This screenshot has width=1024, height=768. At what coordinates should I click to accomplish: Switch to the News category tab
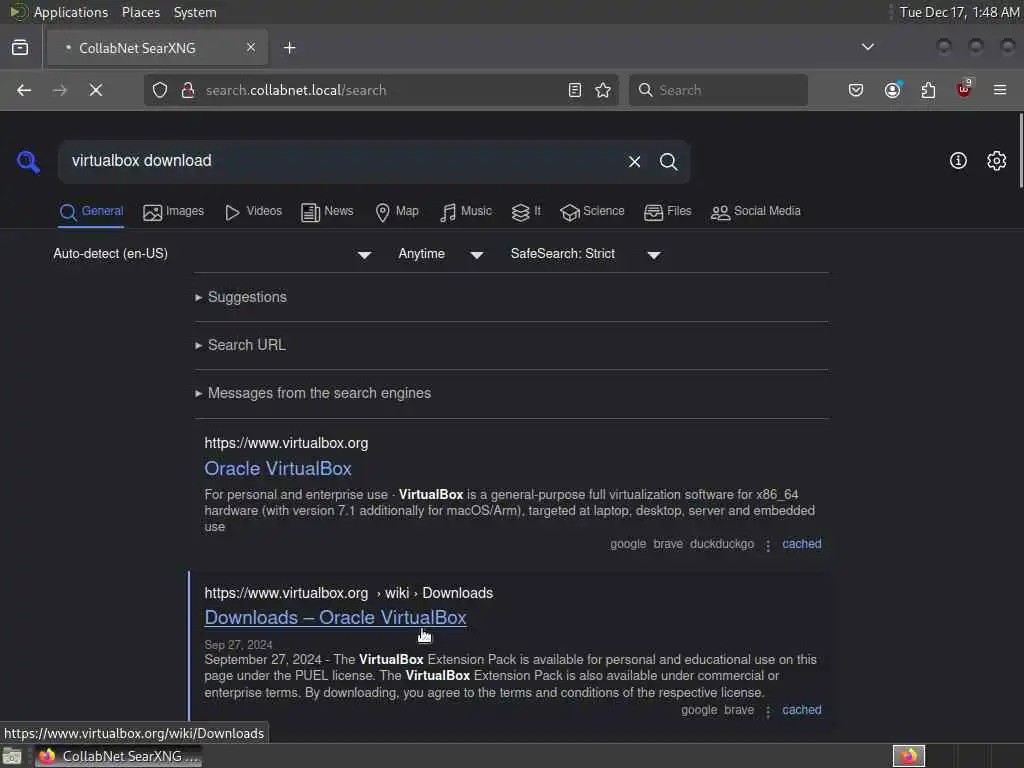click(327, 212)
